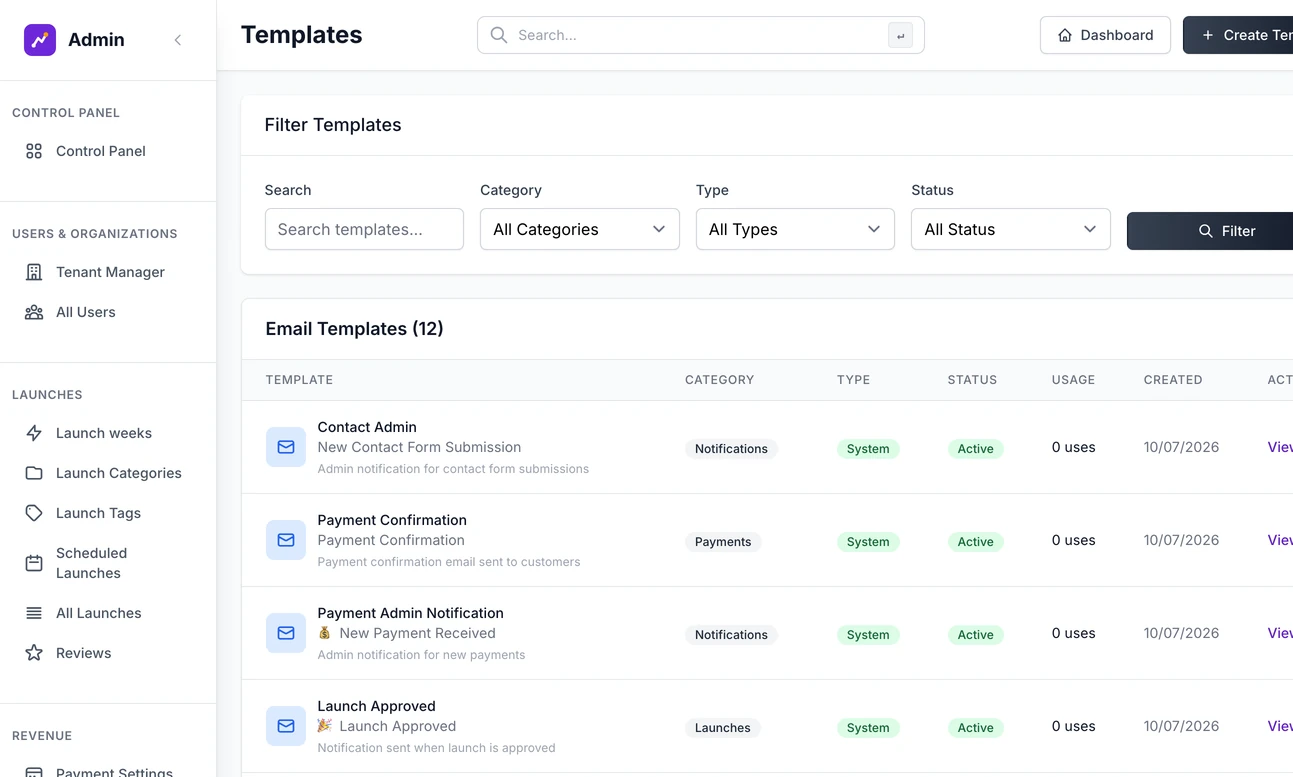Click the Launch weeks lightning icon

click(34, 433)
